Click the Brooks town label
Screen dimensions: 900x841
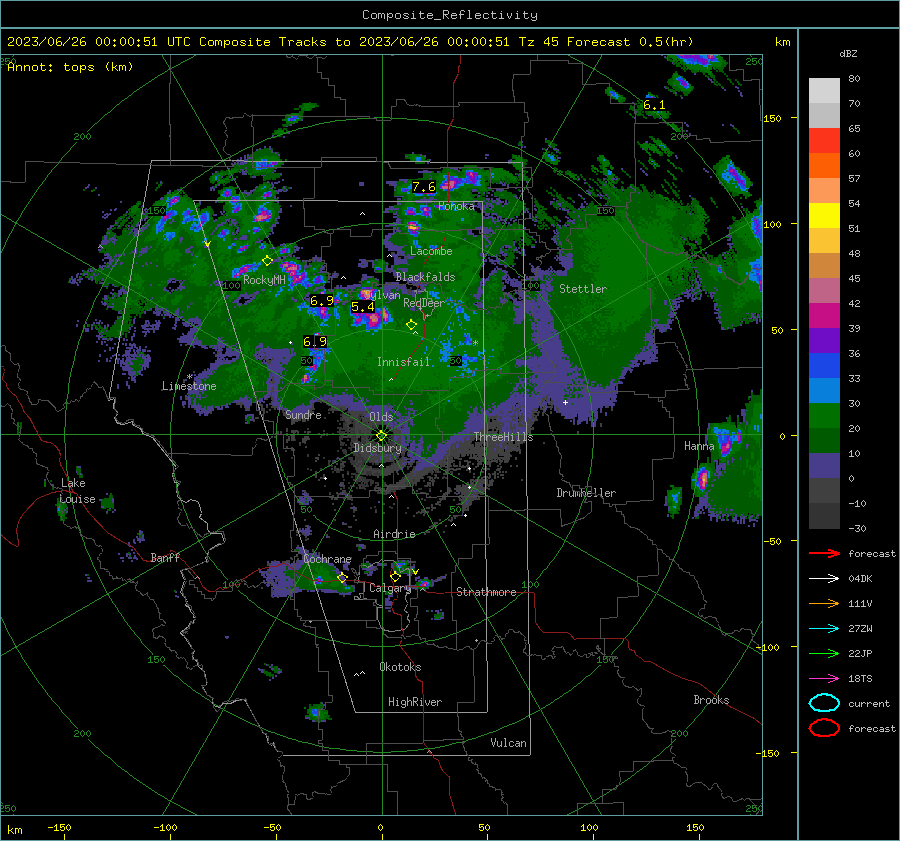point(711,700)
